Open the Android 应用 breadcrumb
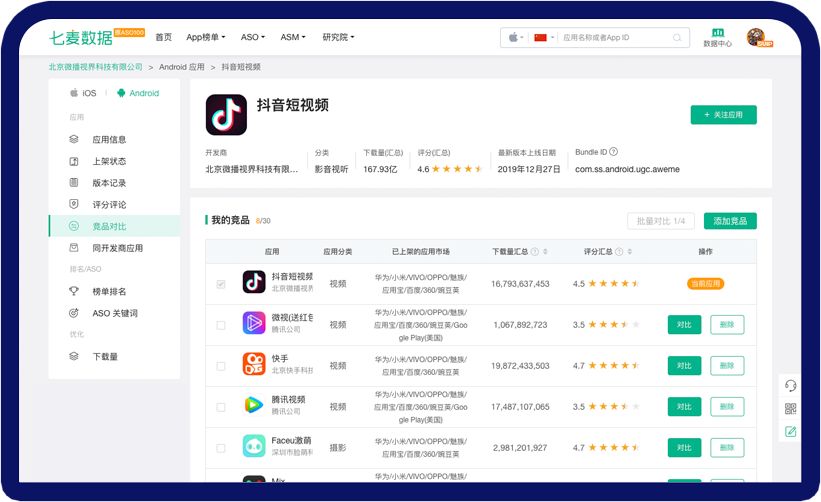Viewport: 821px width, 502px height. pos(182,67)
